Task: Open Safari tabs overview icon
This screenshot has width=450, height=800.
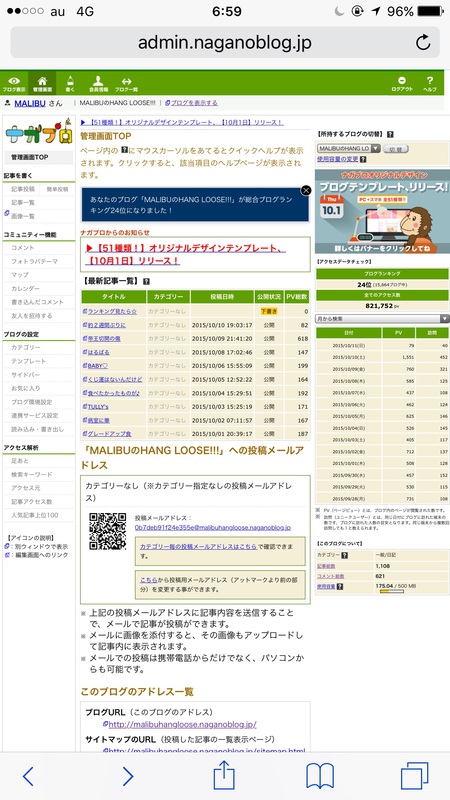Action: click(414, 776)
